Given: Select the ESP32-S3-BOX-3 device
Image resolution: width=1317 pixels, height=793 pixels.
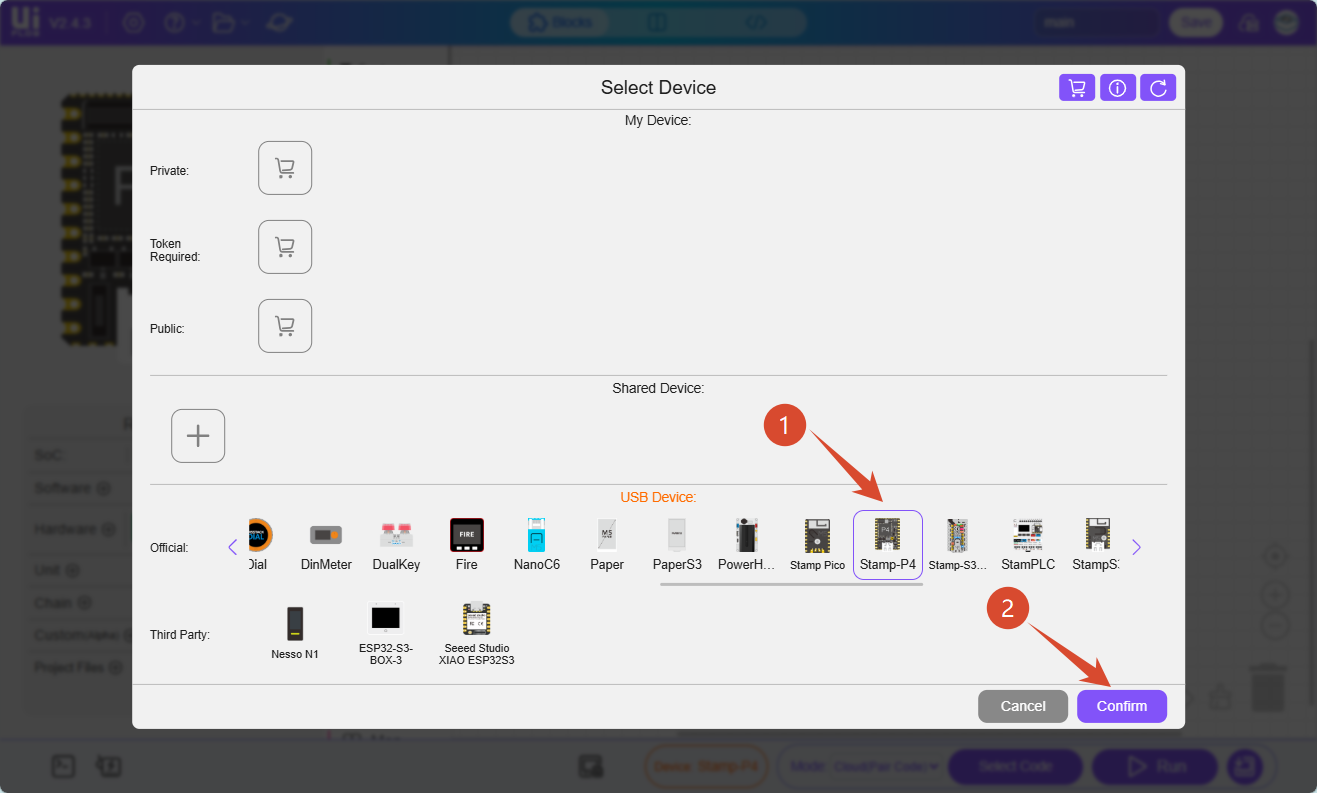Looking at the screenshot, I should [385, 632].
